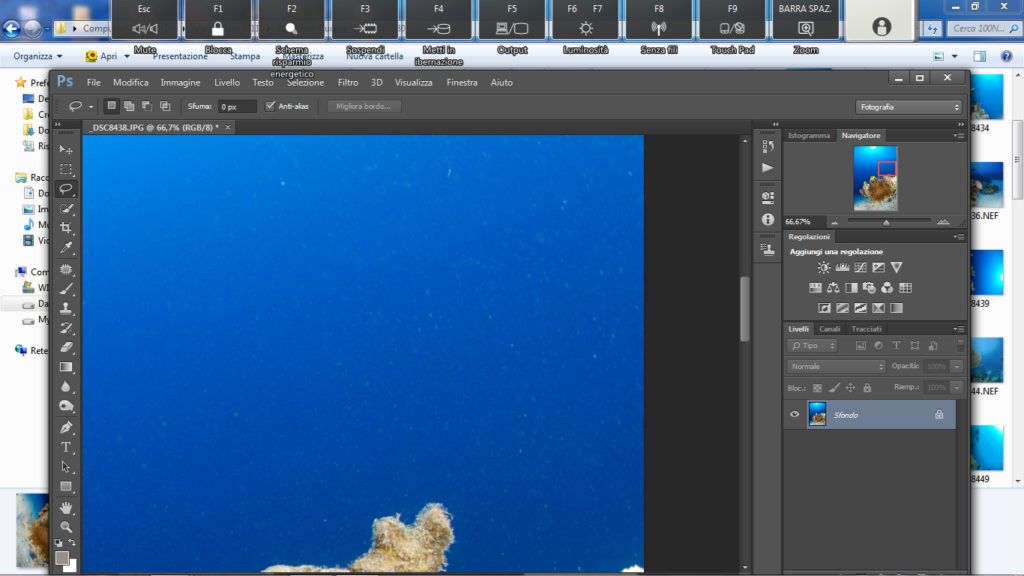Activate the Horizontal Type tool
This screenshot has height=576, width=1024.
click(66, 447)
